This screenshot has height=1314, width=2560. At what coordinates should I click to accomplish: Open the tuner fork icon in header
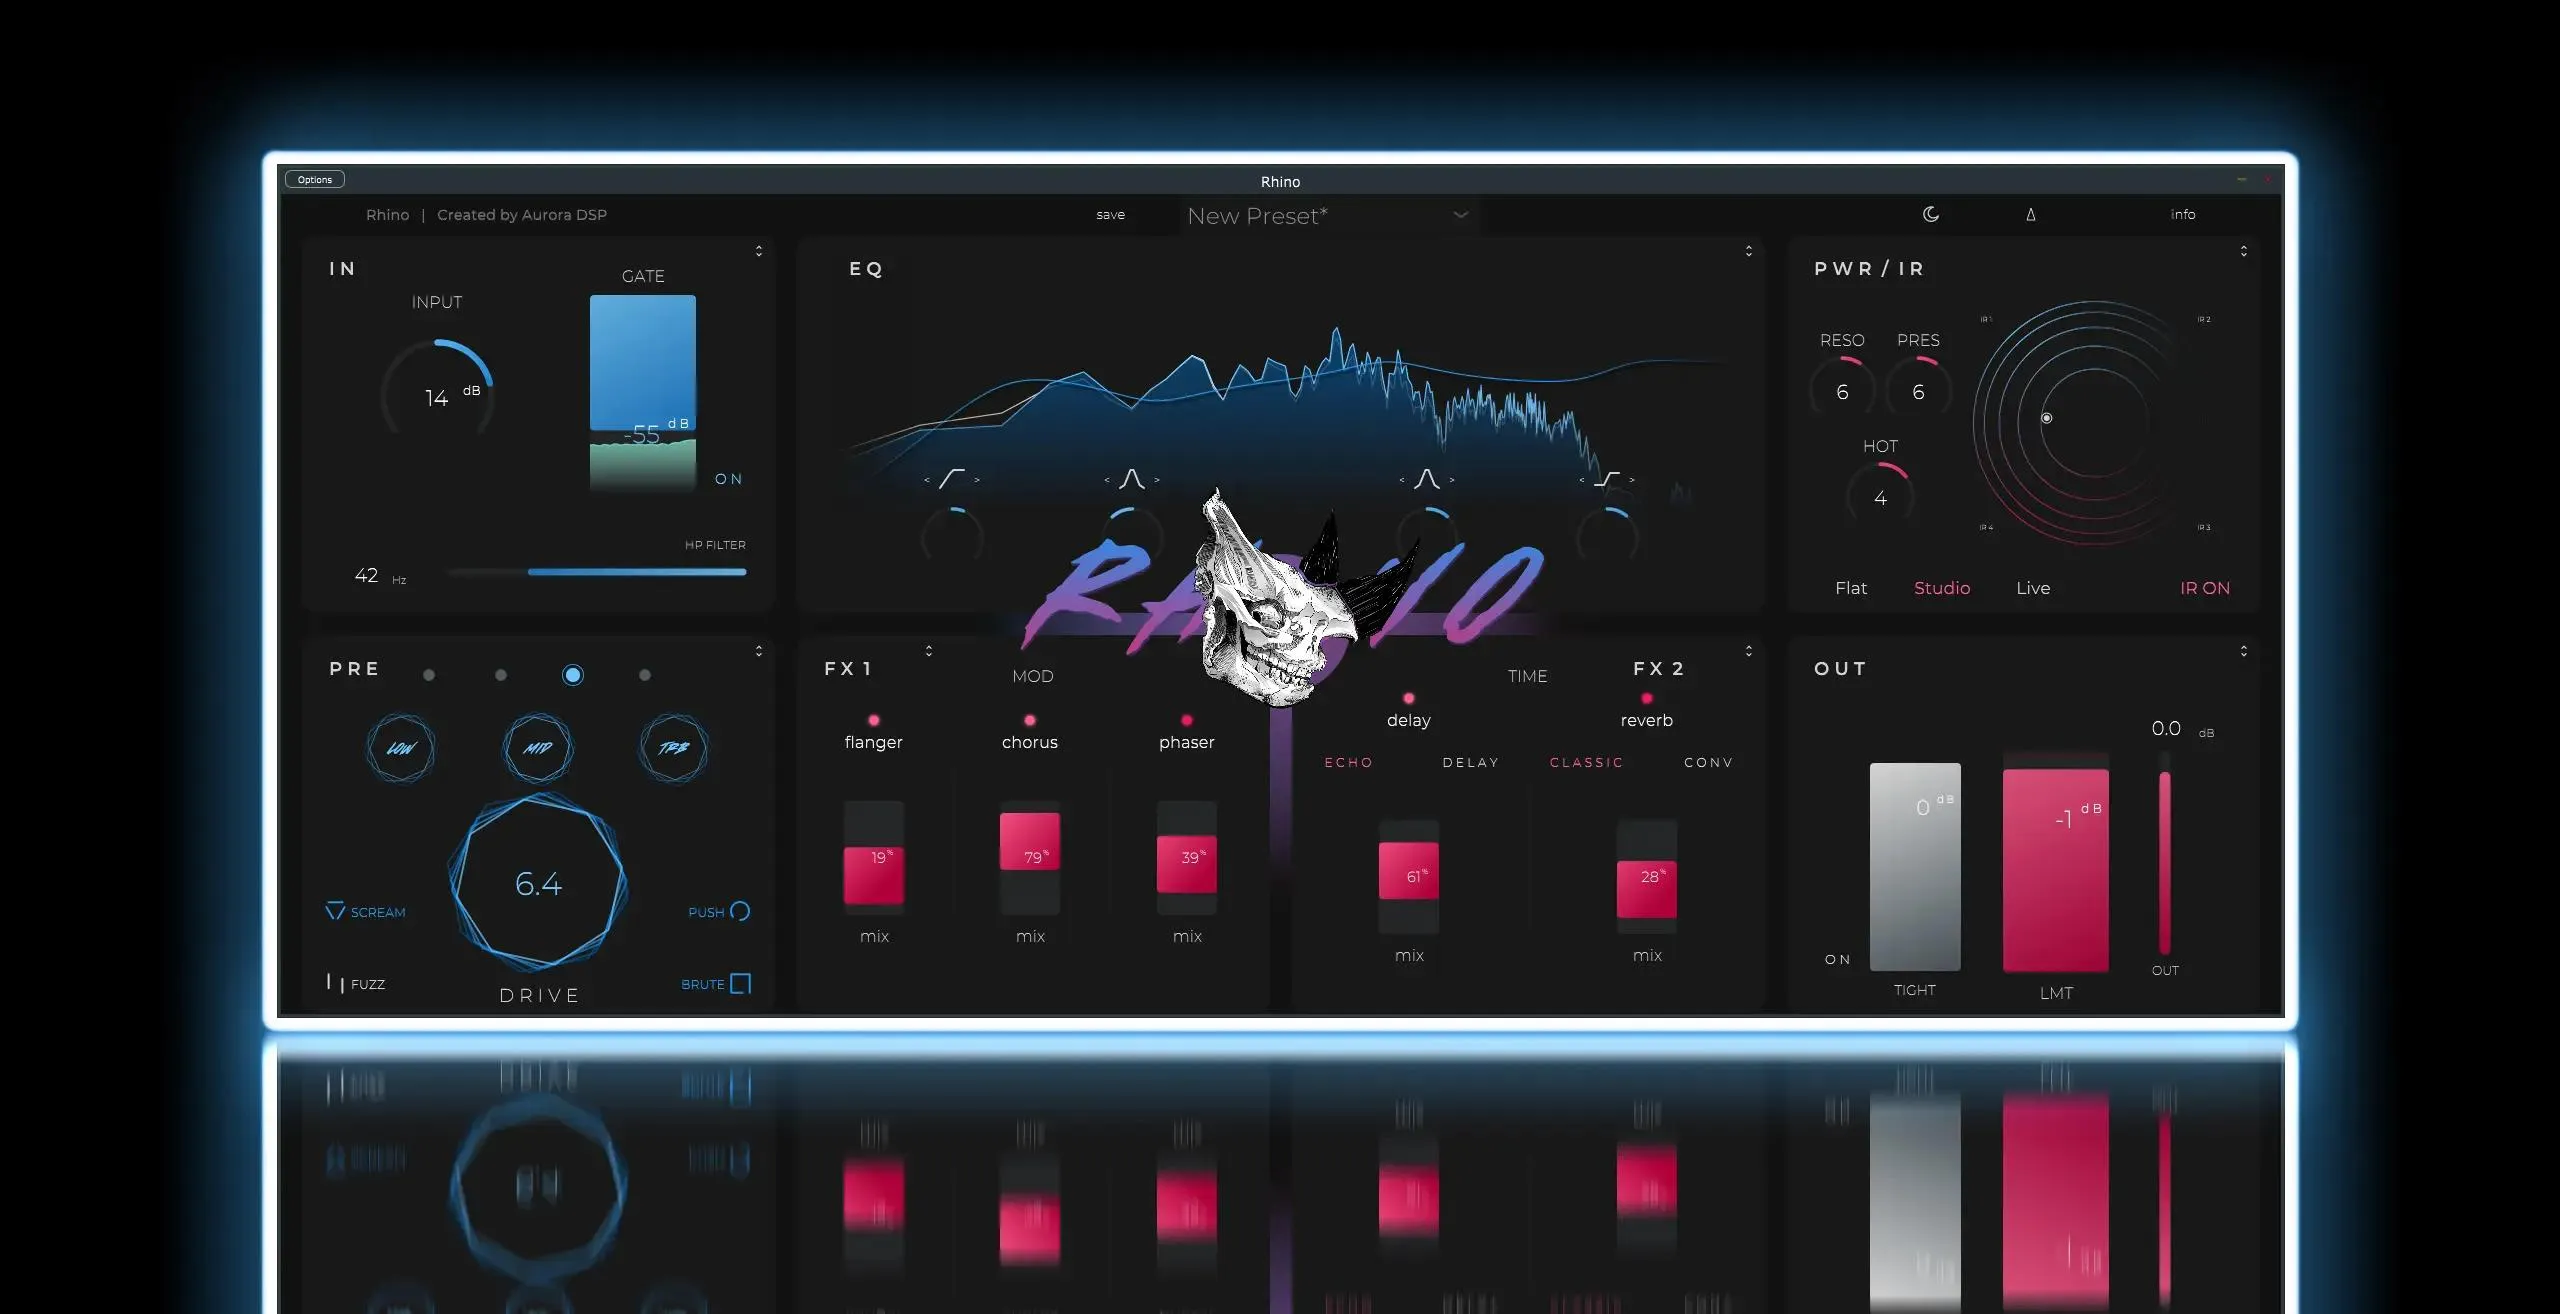click(x=2031, y=214)
